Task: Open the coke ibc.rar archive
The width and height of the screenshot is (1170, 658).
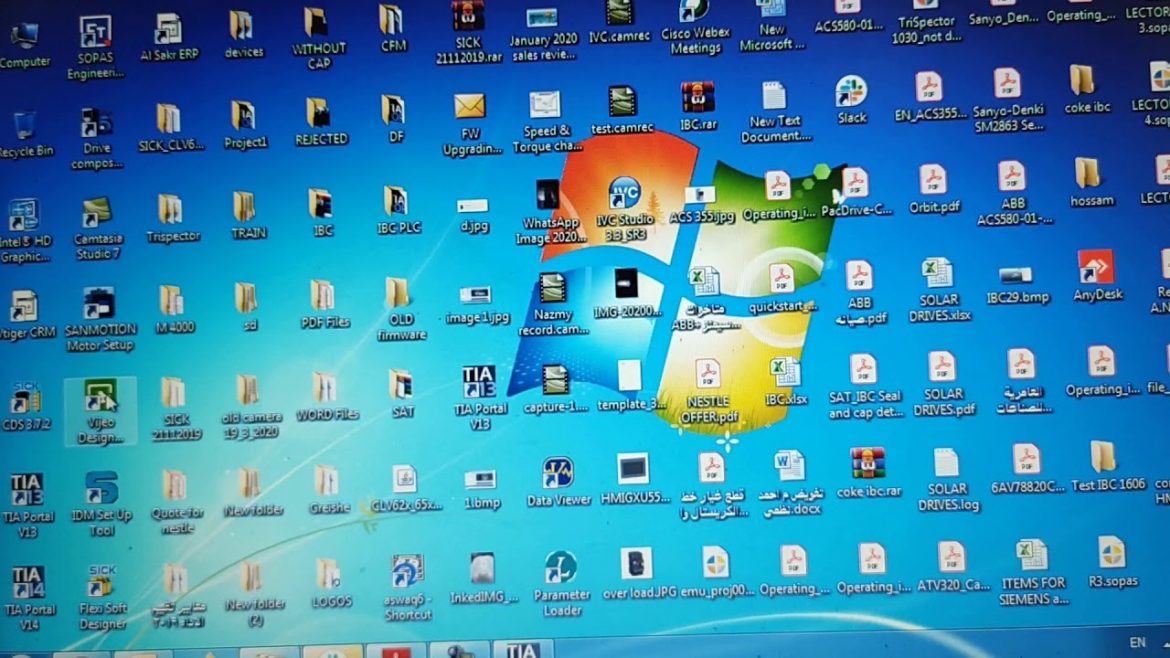Action: click(867, 464)
